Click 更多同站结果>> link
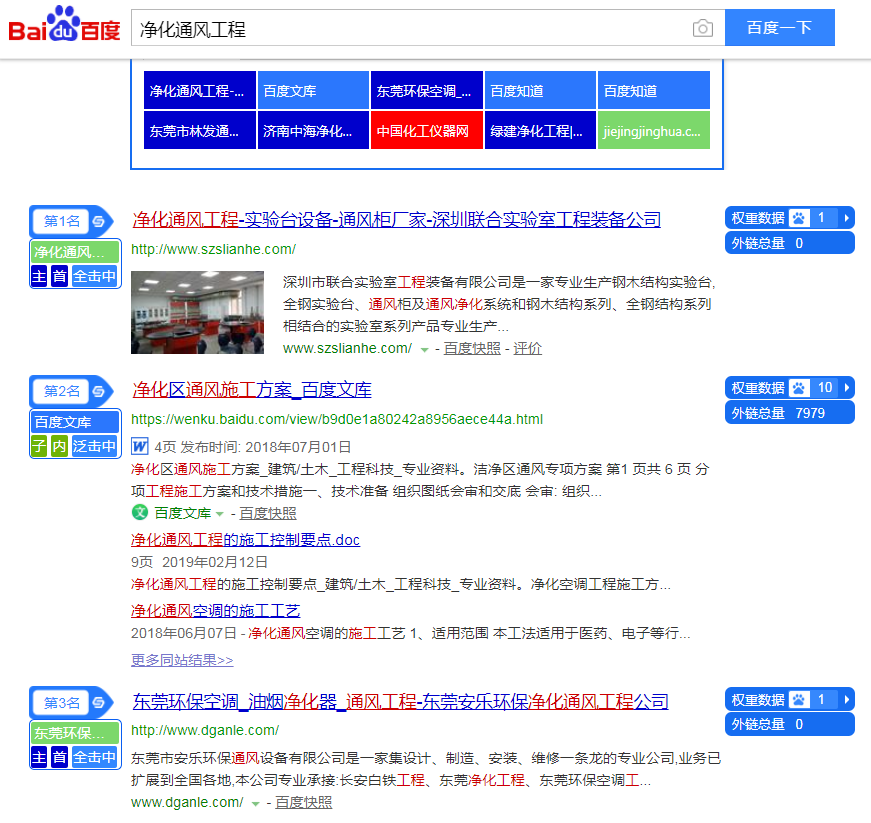 (x=182, y=660)
